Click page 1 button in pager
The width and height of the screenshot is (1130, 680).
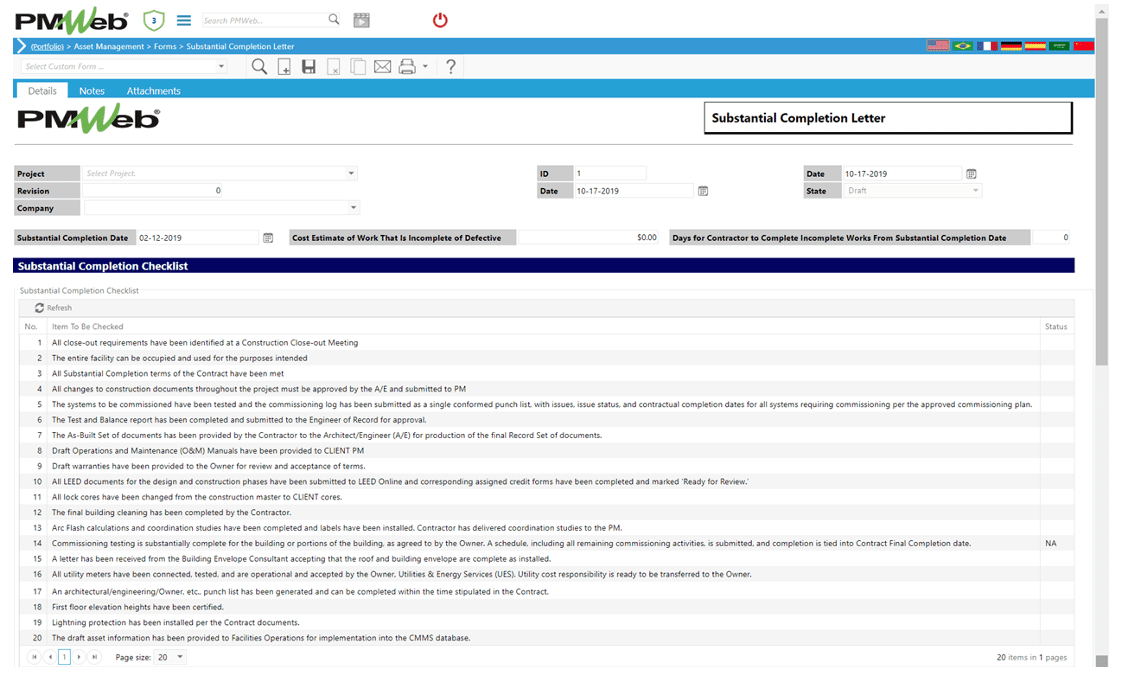coord(64,657)
